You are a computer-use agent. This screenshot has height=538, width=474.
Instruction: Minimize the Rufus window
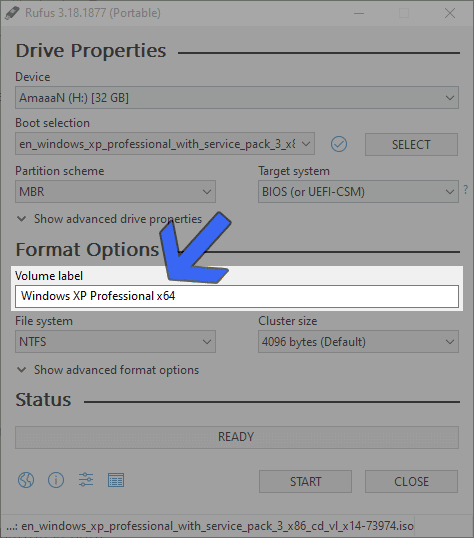(359, 13)
